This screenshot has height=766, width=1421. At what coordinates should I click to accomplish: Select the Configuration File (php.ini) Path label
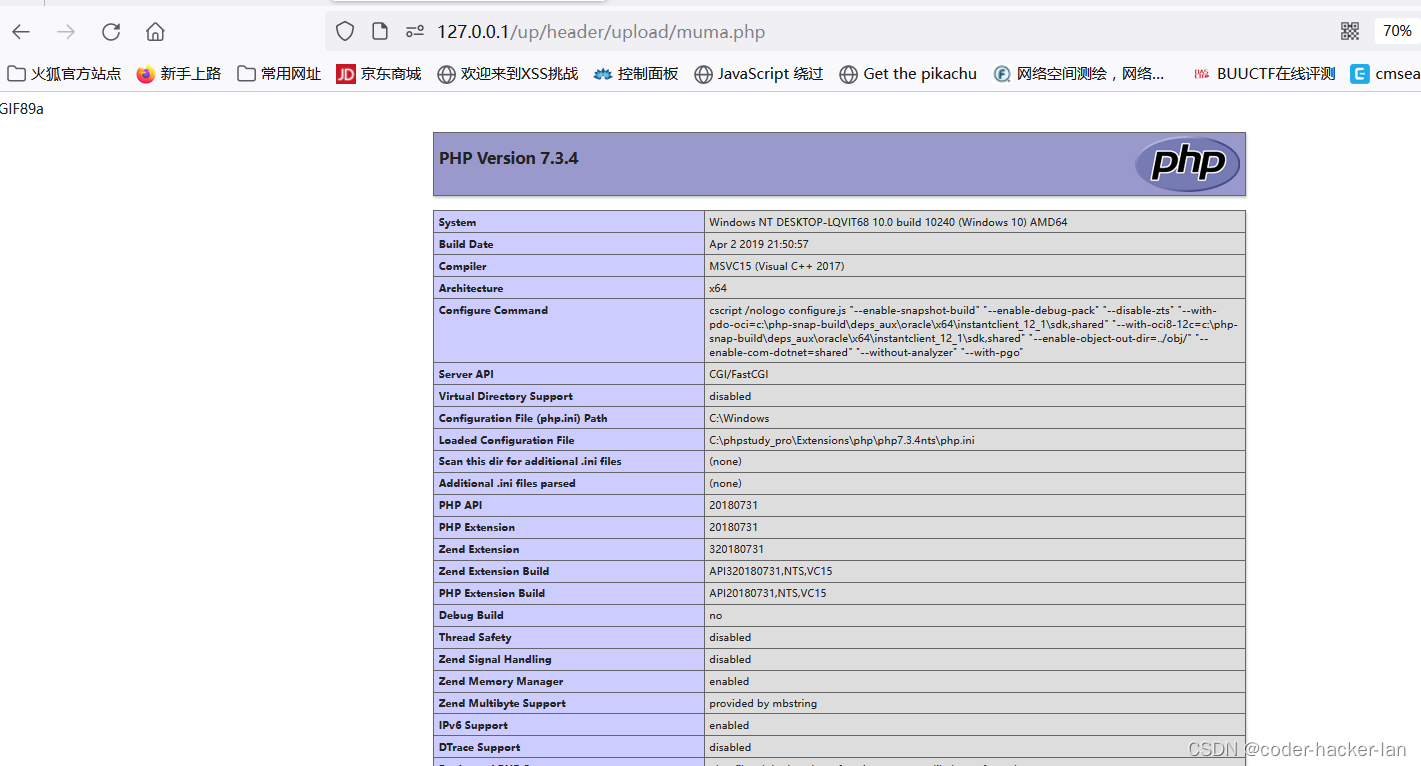click(x=523, y=418)
